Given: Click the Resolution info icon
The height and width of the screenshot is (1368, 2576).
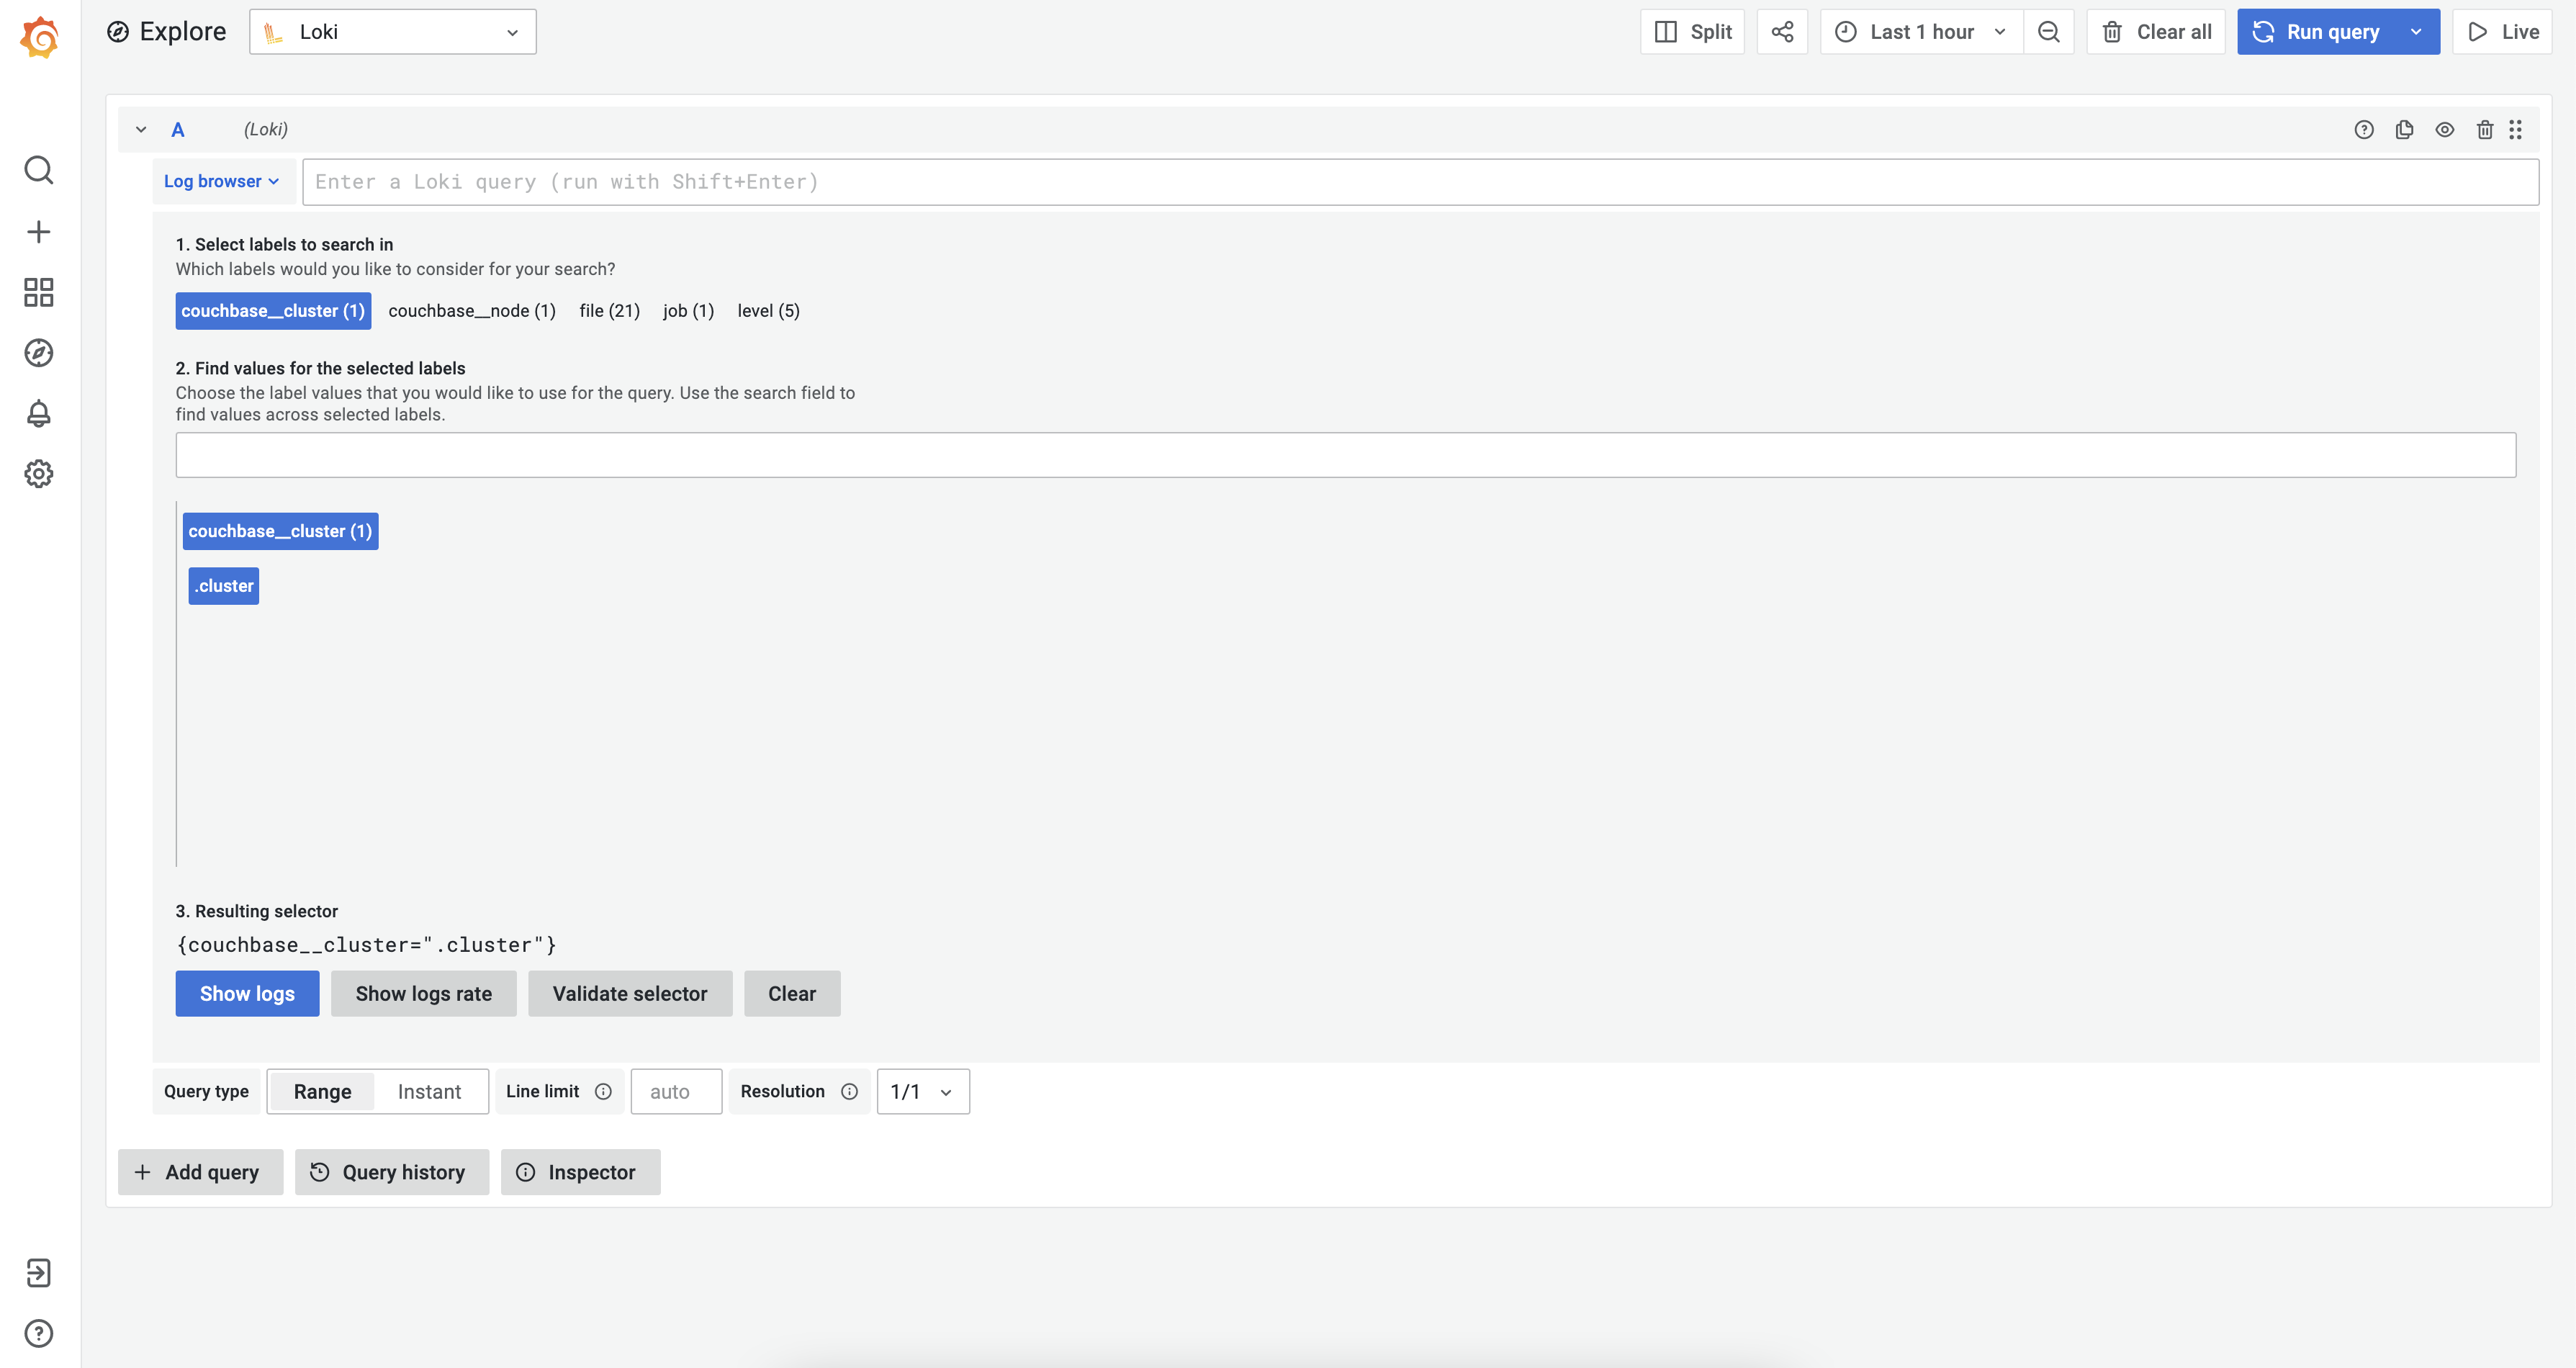Looking at the screenshot, I should pos(849,1092).
